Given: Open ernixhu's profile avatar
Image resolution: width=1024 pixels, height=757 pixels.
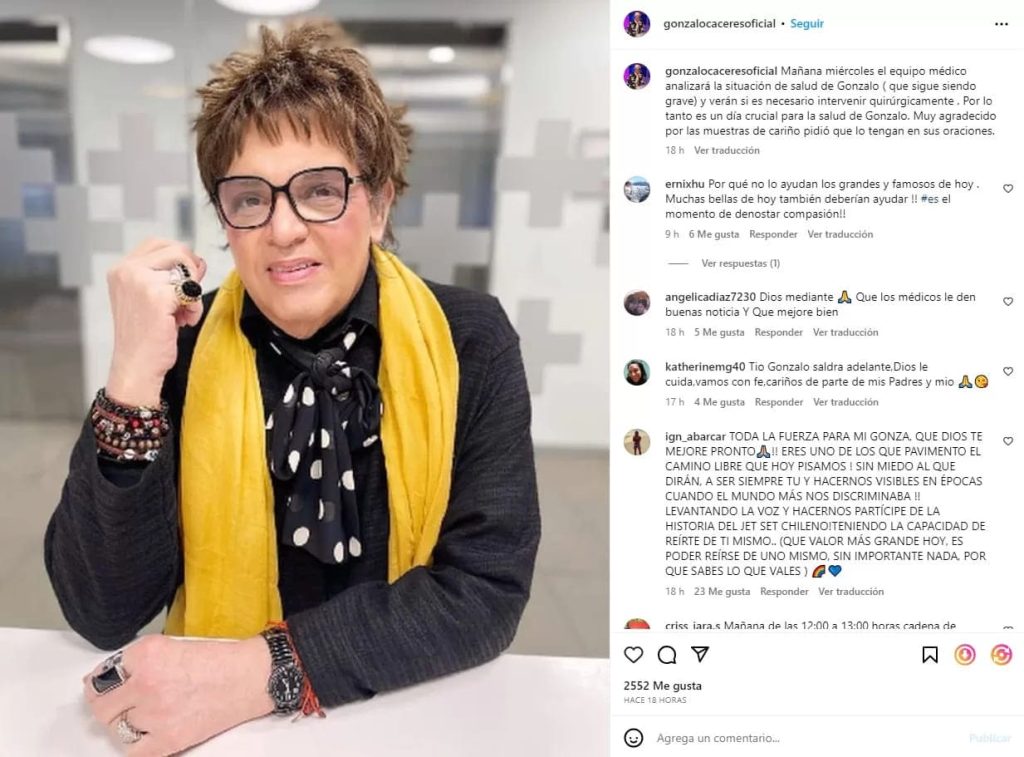Looking at the screenshot, I should click(637, 190).
